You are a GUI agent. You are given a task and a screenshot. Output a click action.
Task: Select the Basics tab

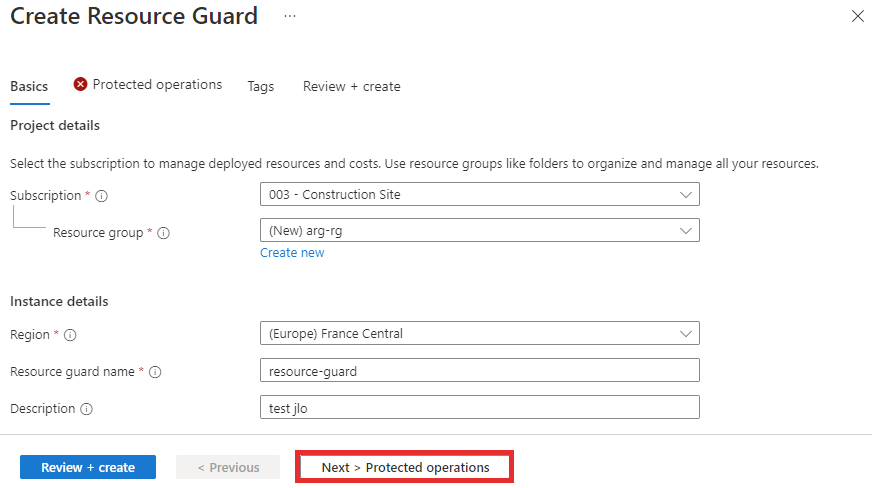click(29, 87)
